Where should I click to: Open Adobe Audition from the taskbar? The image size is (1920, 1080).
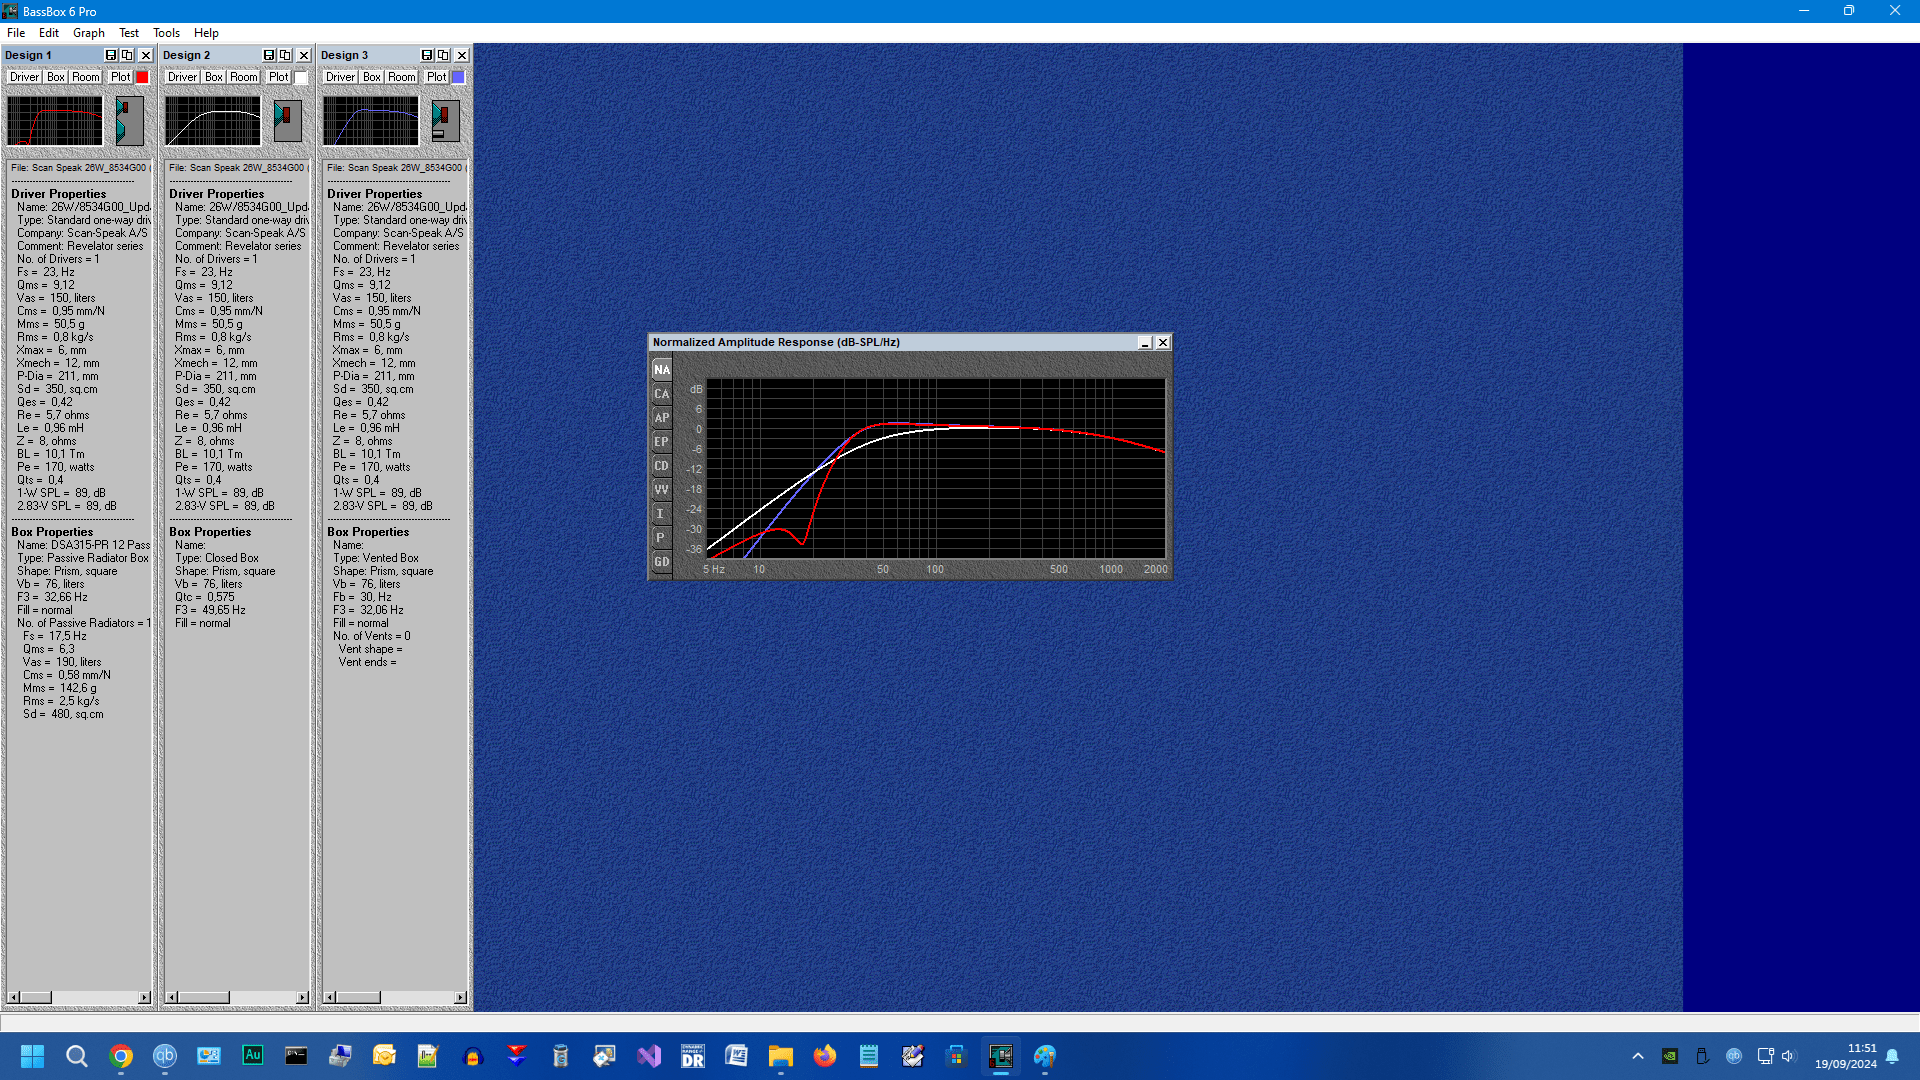(253, 1056)
